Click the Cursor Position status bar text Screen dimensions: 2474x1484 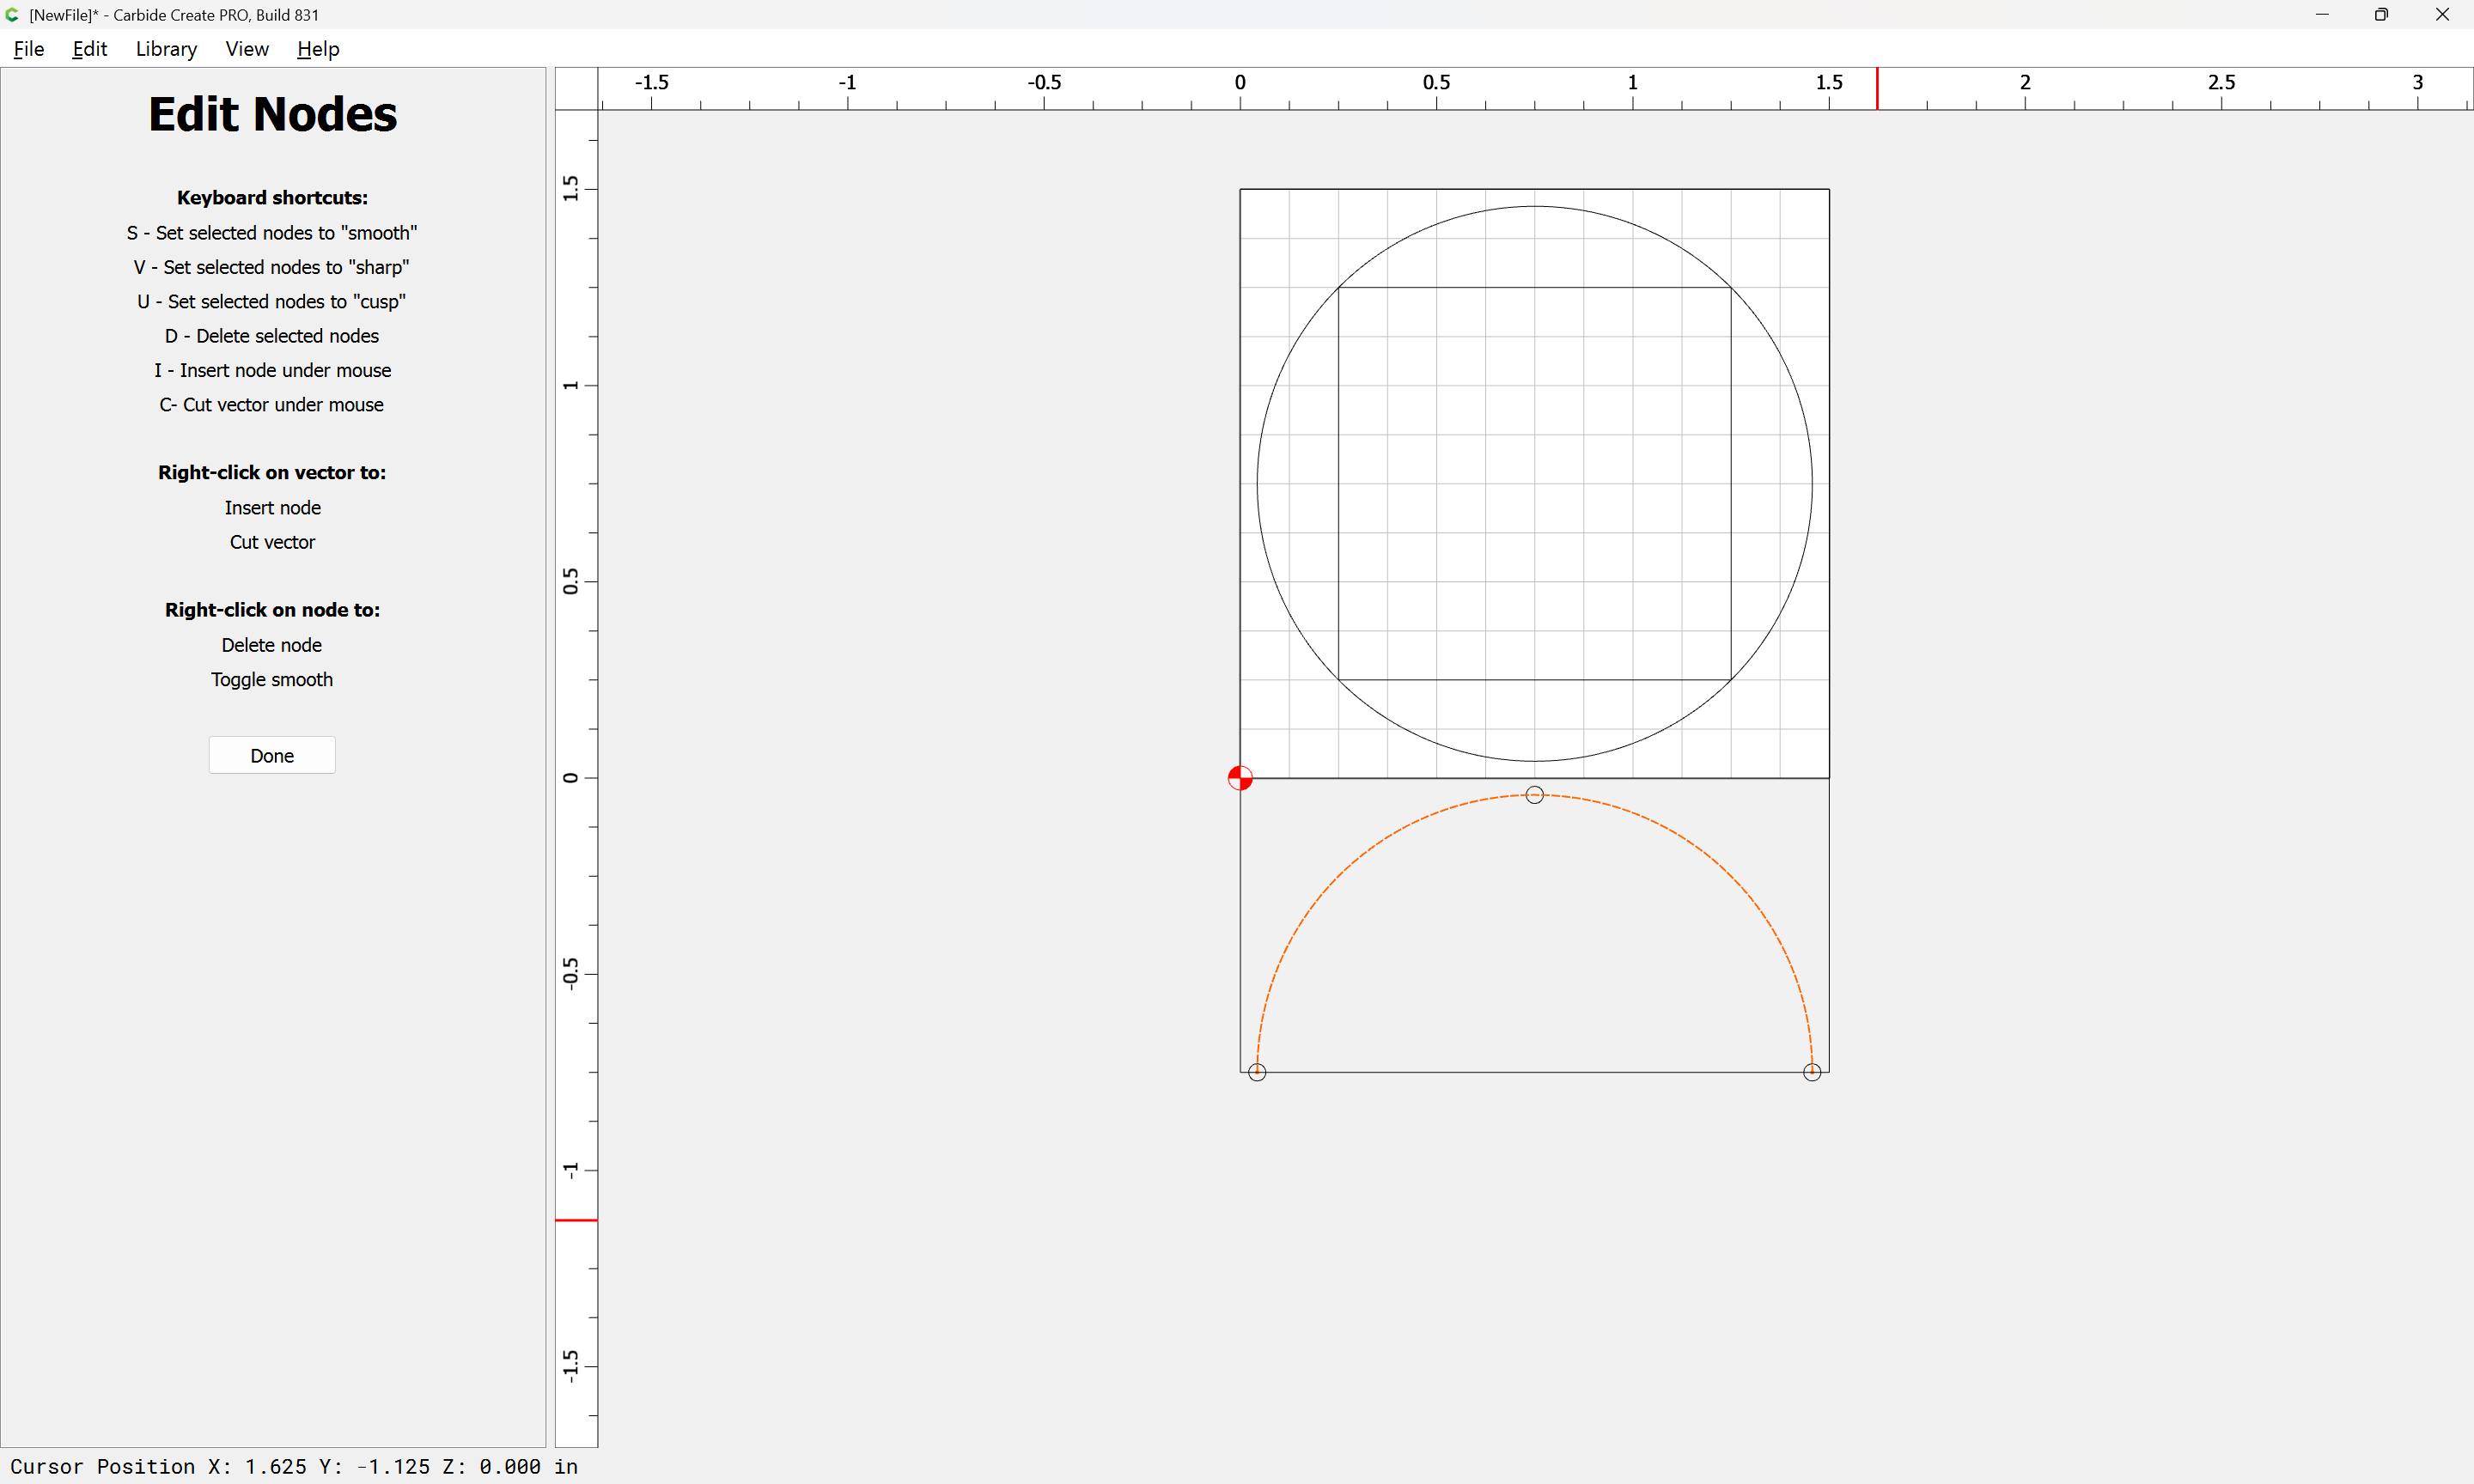tap(294, 1466)
